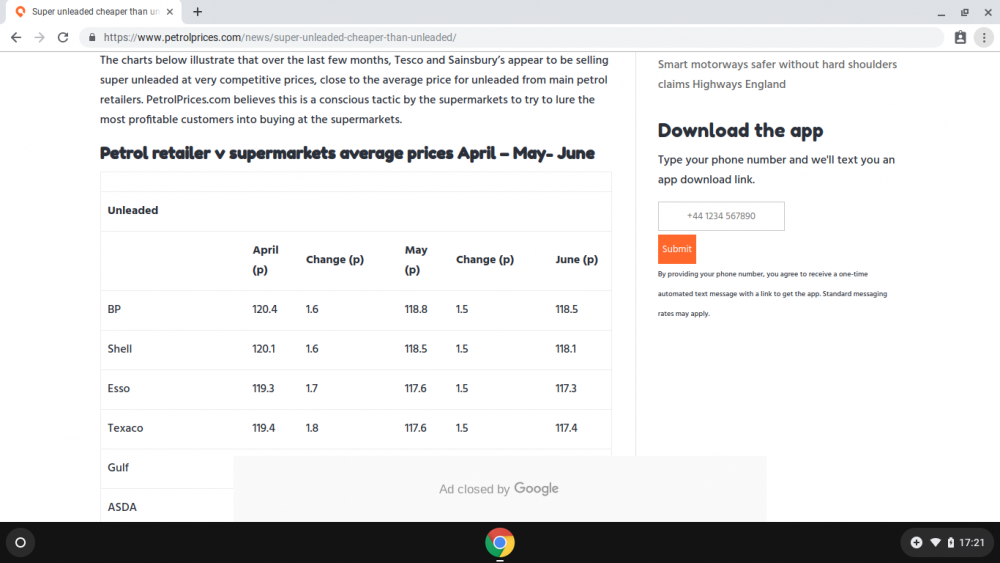Screen dimensions: 1000x563
Task: Check battery status icon in tray
Action: click(950, 543)
